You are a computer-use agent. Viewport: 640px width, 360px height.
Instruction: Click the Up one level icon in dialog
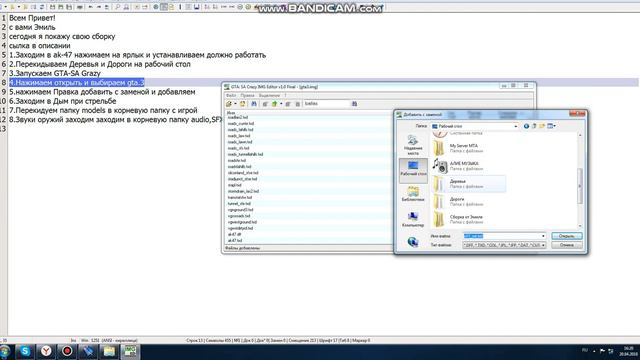point(534,126)
